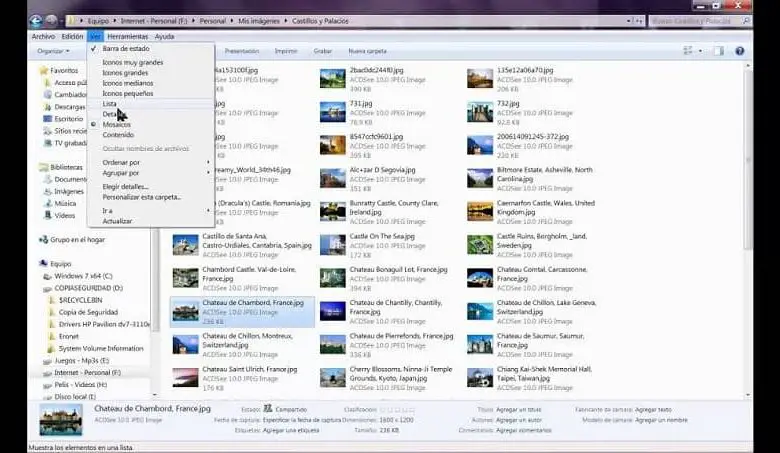Toggle the Barra de estado checkmark option

click(x=125, y=47)
